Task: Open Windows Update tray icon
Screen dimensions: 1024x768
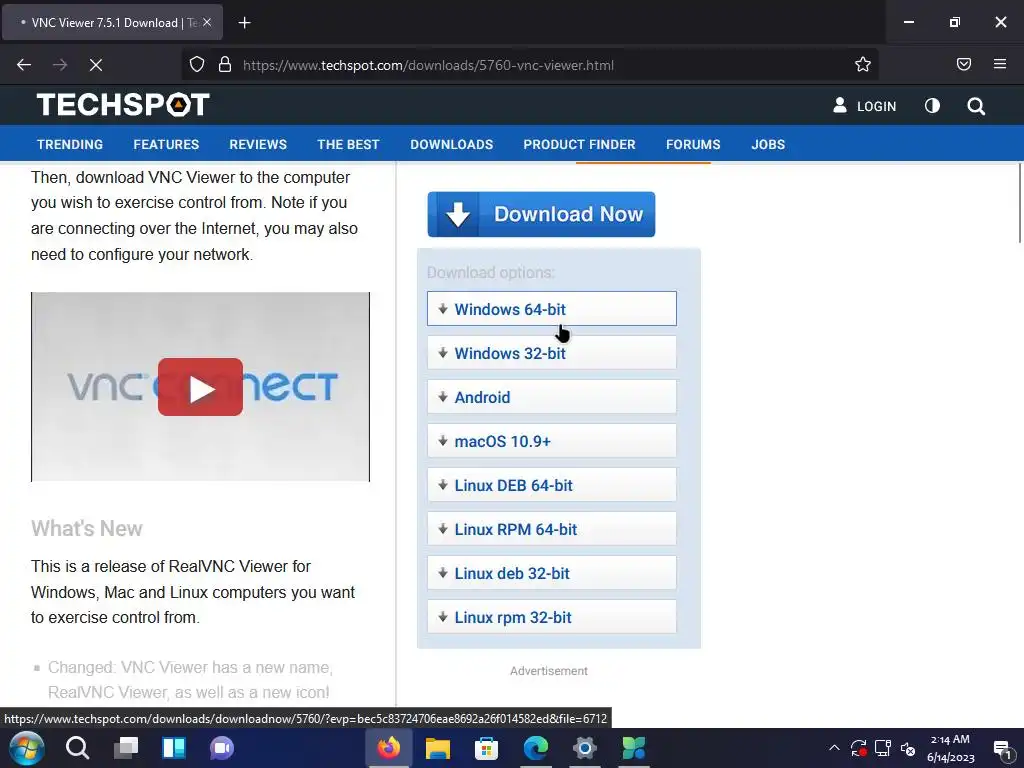Action: coord(858,748)
